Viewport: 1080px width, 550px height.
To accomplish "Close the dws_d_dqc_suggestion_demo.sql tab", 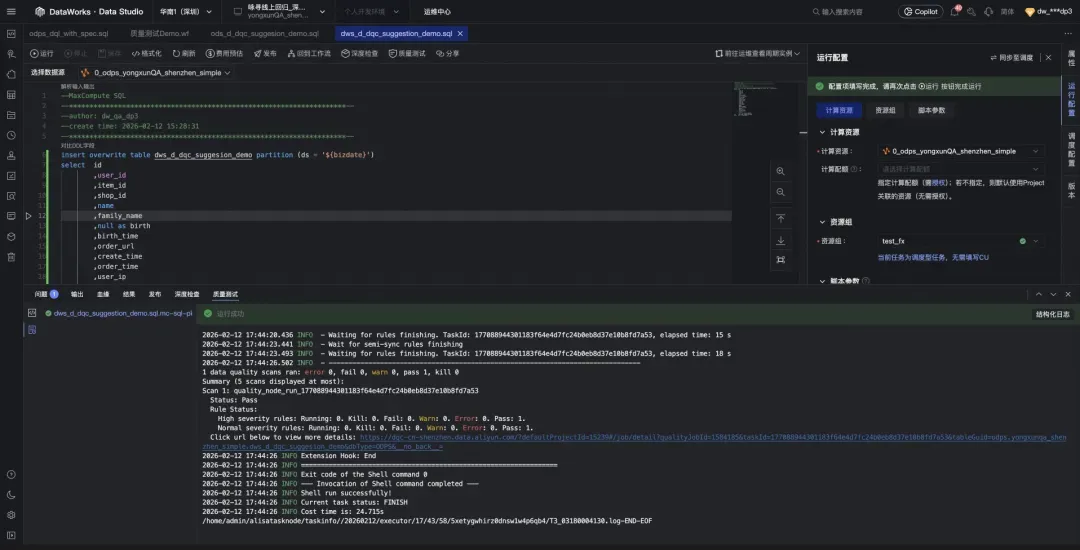I will tap(460, 33).
